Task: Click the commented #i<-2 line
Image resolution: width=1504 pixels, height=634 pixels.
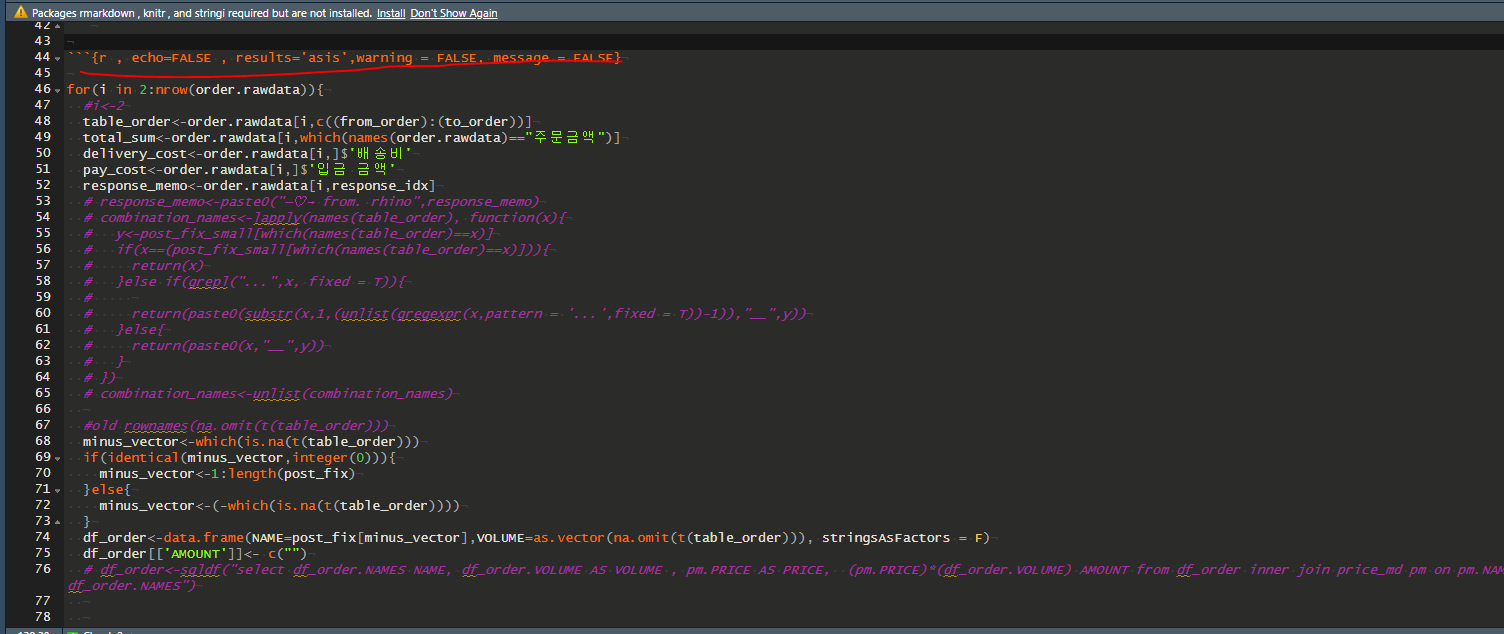Action: [103, 106]
